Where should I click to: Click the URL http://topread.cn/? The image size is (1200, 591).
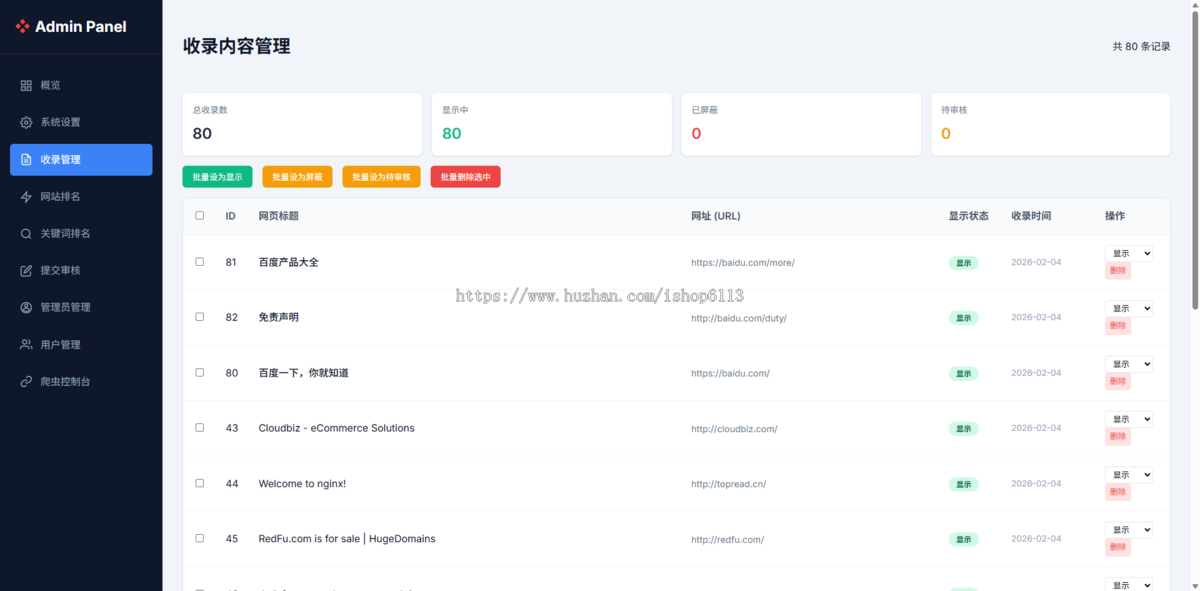[729, 484]
